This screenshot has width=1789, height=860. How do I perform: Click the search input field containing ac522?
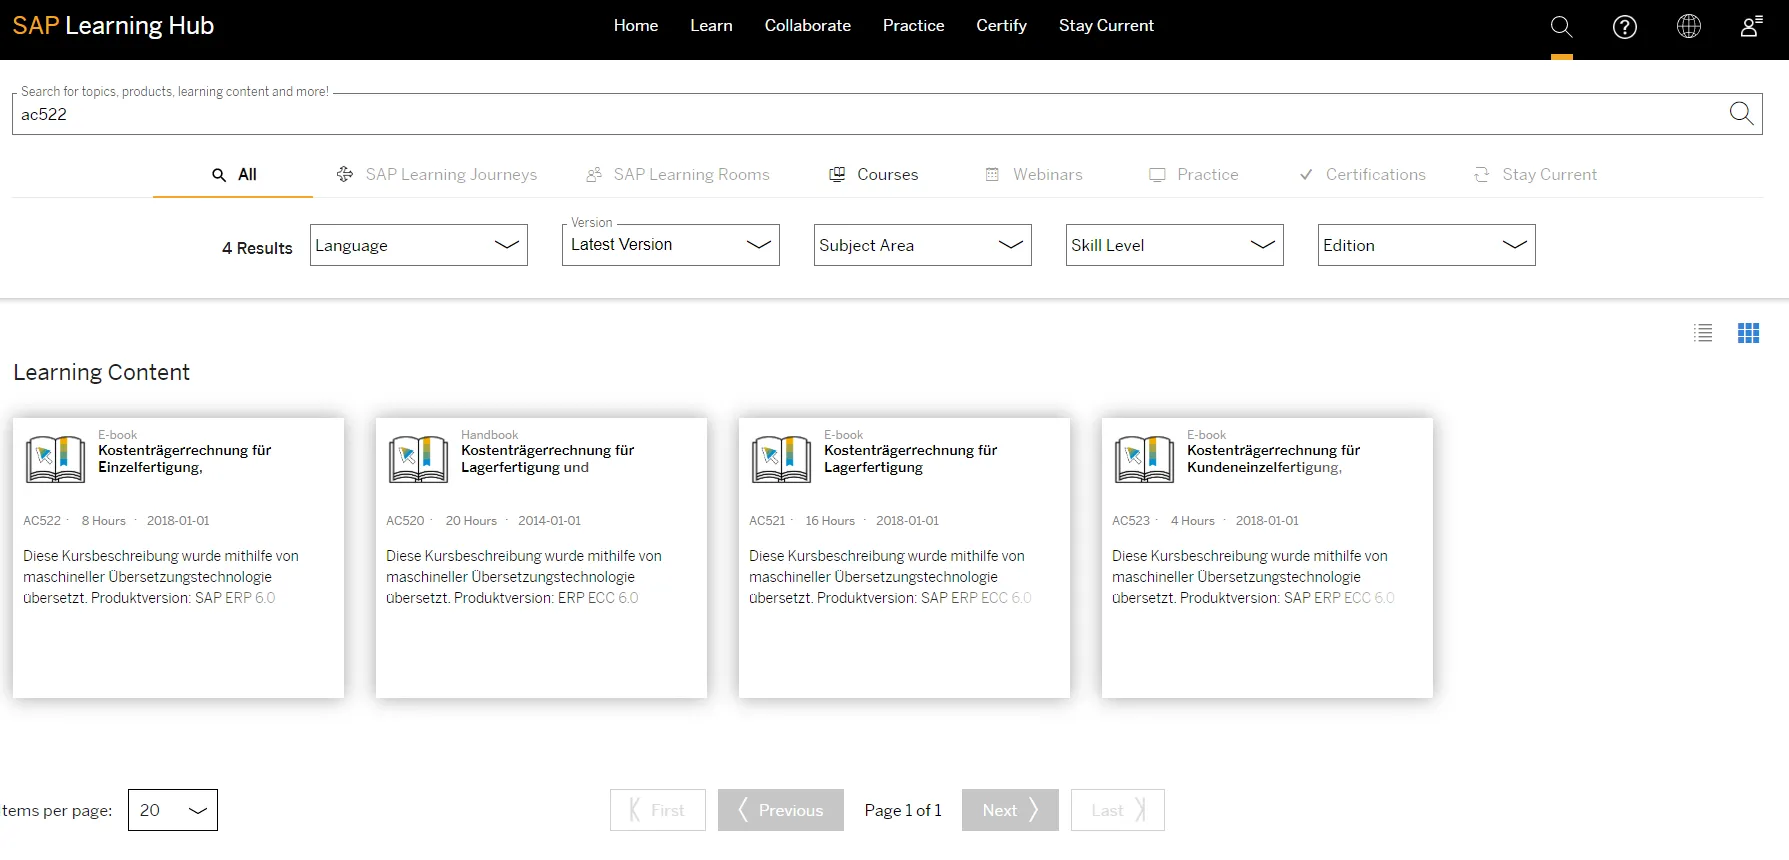(860, 115)
